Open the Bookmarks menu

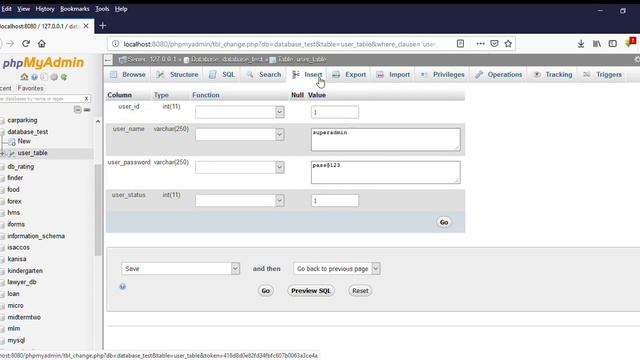(75, 9)
